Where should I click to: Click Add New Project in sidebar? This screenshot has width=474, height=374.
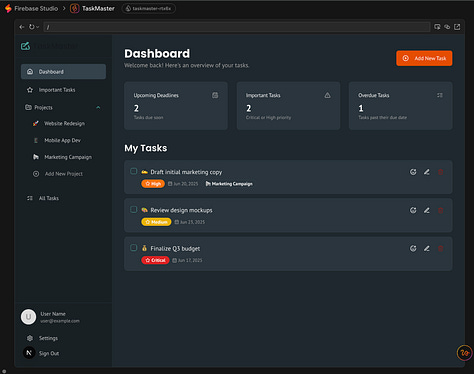(x=64, y=174)
